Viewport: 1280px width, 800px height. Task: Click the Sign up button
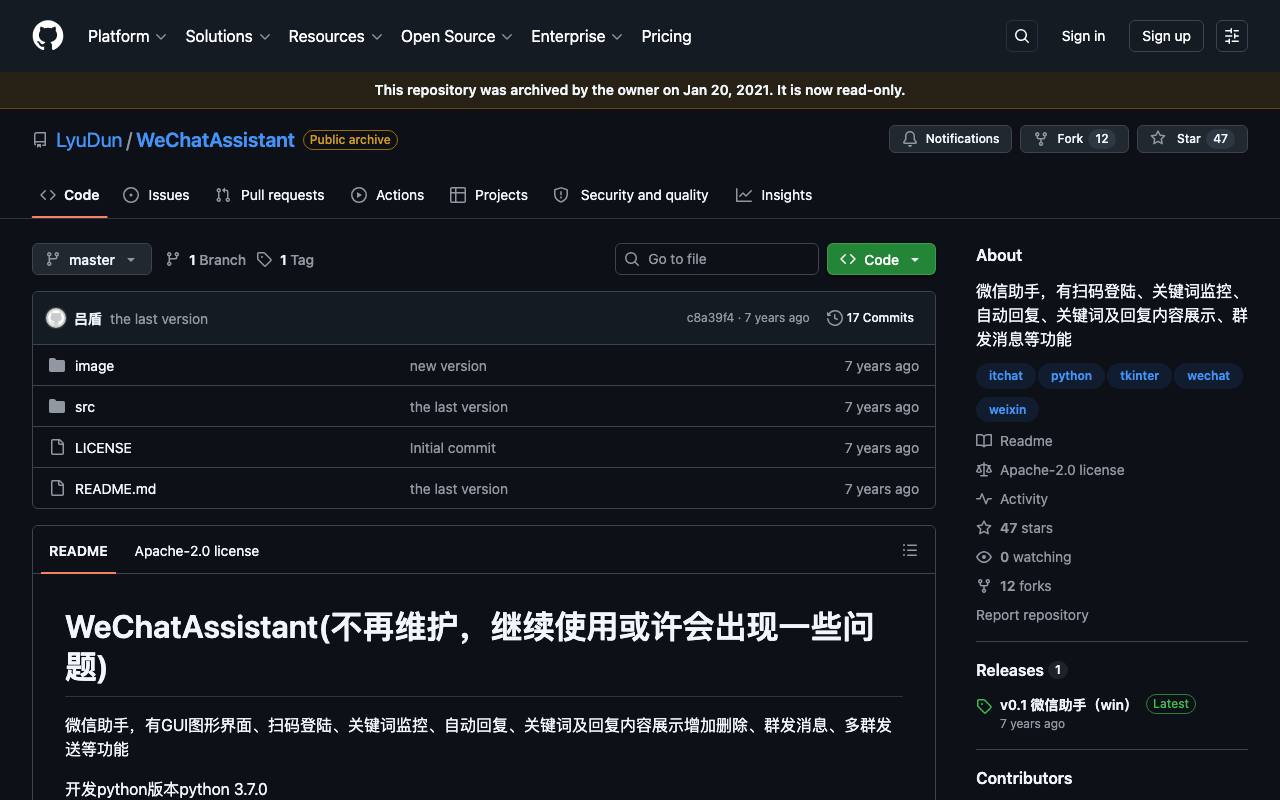point(1166,36)
